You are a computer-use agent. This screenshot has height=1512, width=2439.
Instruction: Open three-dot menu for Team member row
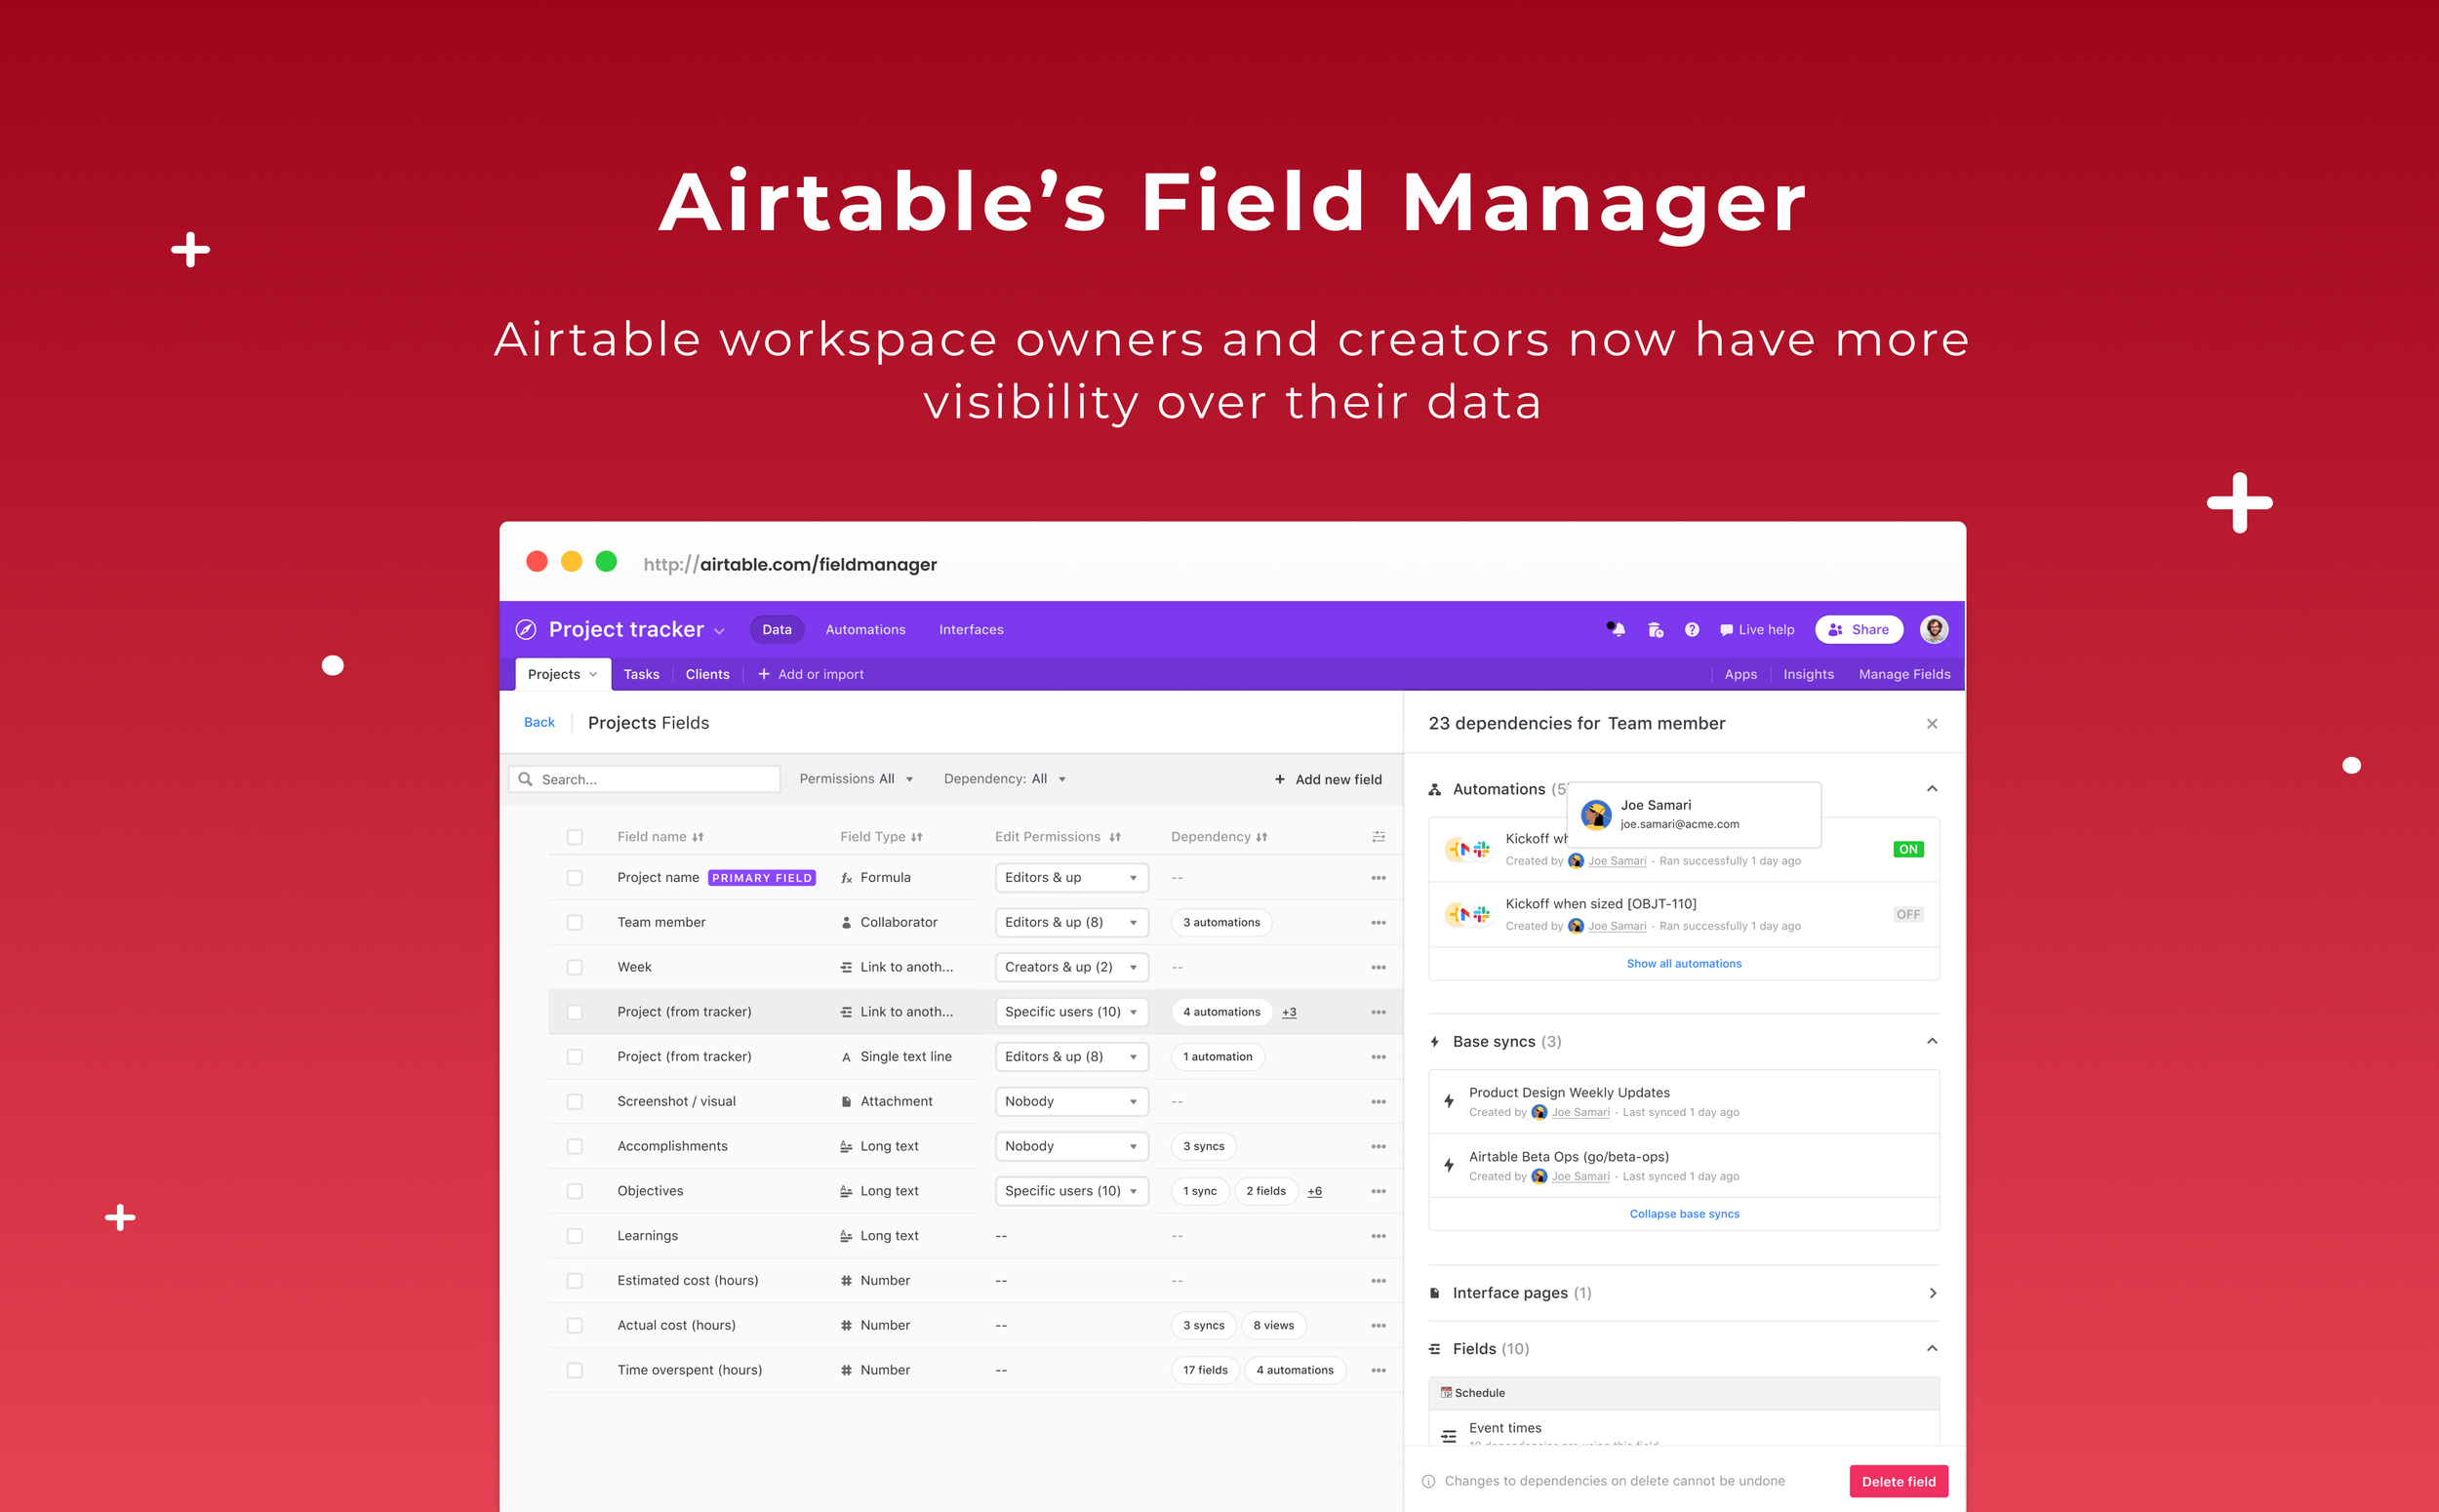click(x=1378, y=922)
